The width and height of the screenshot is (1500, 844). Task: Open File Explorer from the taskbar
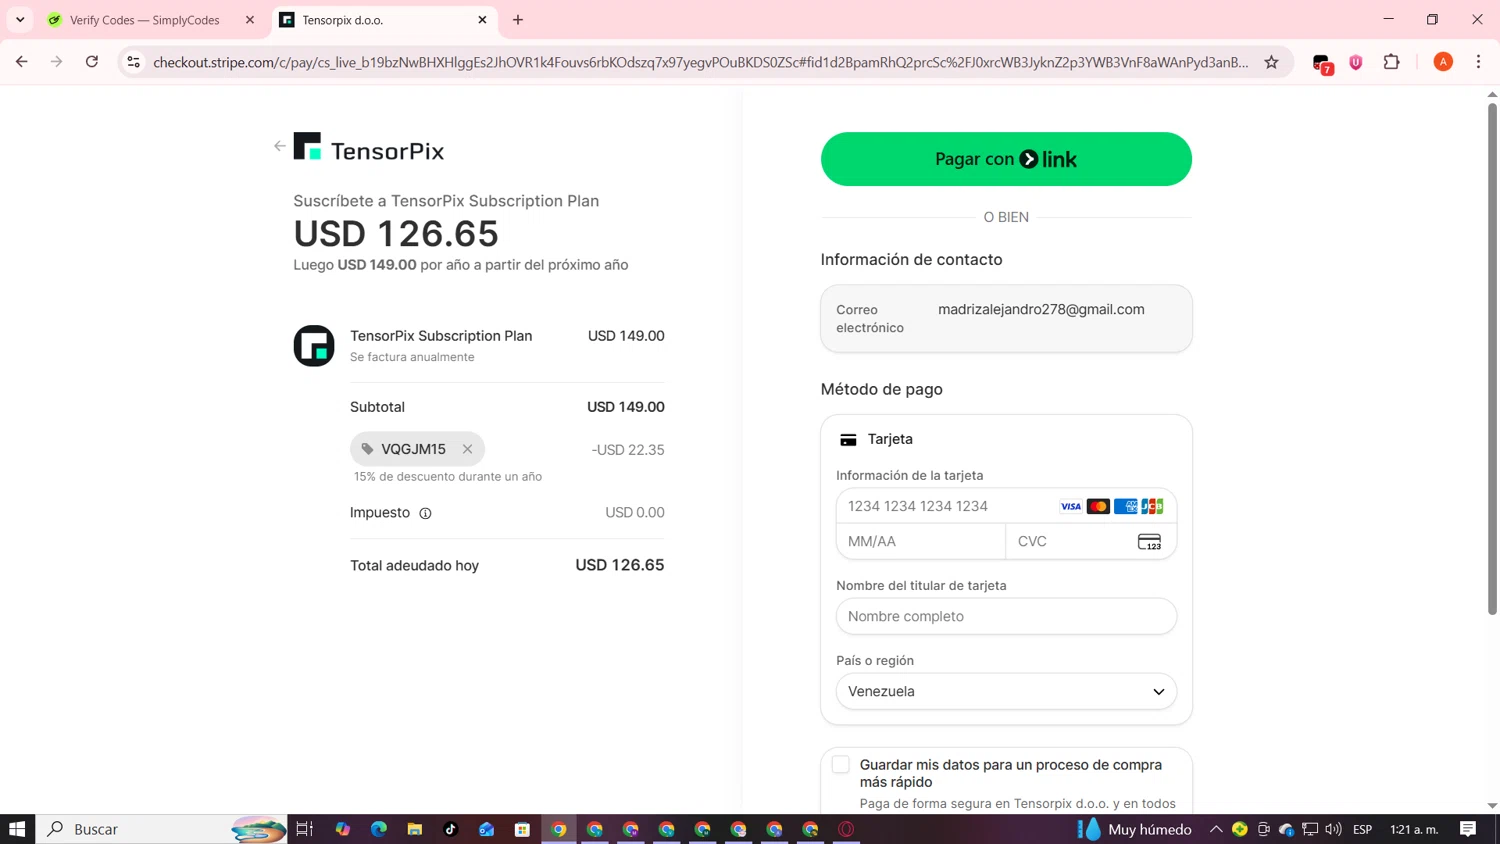tap(415, 829)
